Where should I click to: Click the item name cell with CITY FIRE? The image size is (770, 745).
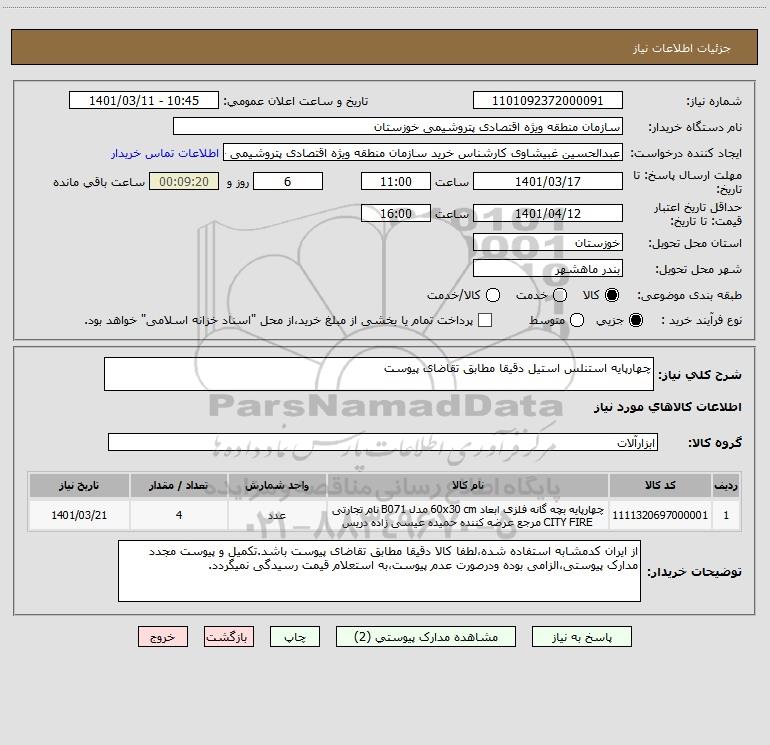468,516
